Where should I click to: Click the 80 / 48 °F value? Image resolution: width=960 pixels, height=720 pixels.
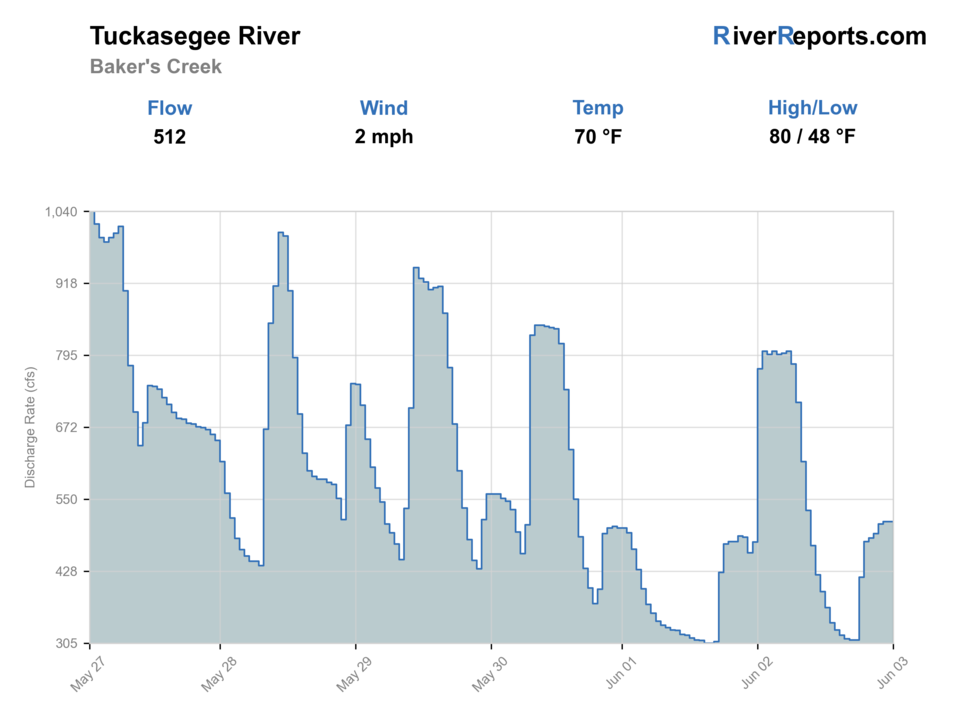tap(812, 137)
